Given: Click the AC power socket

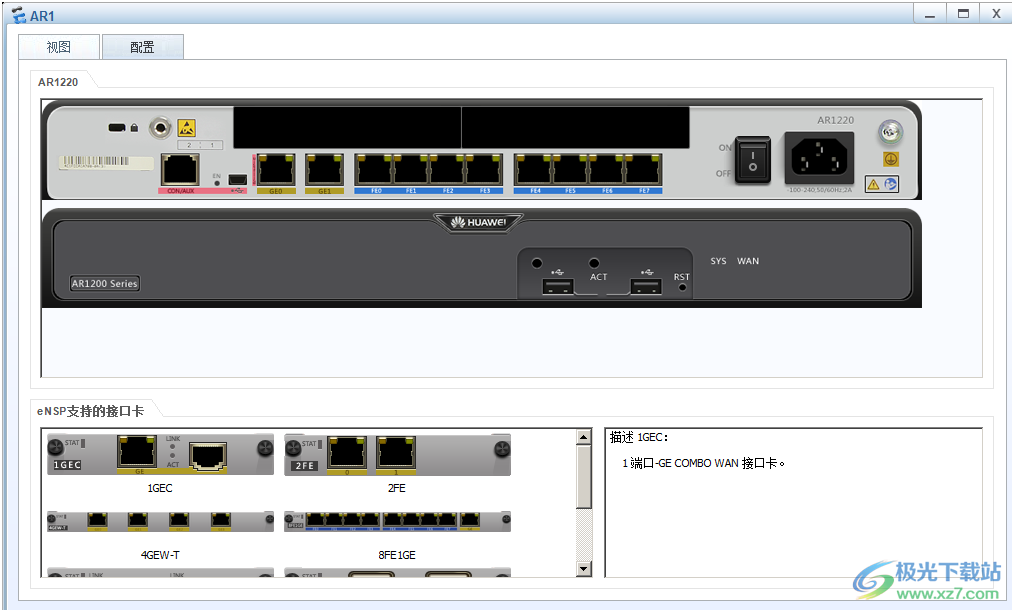Looking at the screenshot, I should [819, 158].
